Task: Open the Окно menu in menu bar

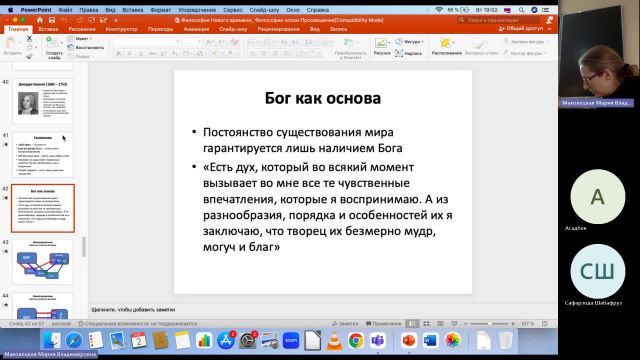Action: pos(293,9)
